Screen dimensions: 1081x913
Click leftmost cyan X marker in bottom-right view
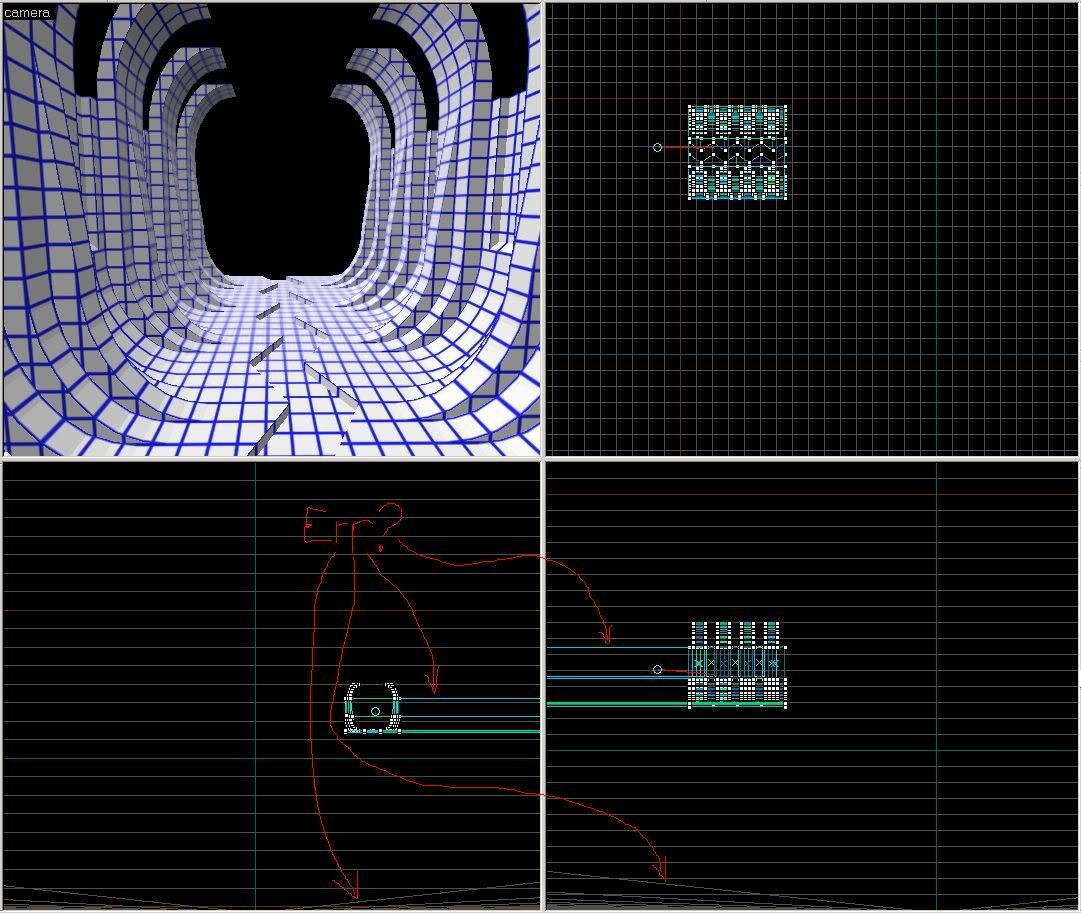point(698,663)
